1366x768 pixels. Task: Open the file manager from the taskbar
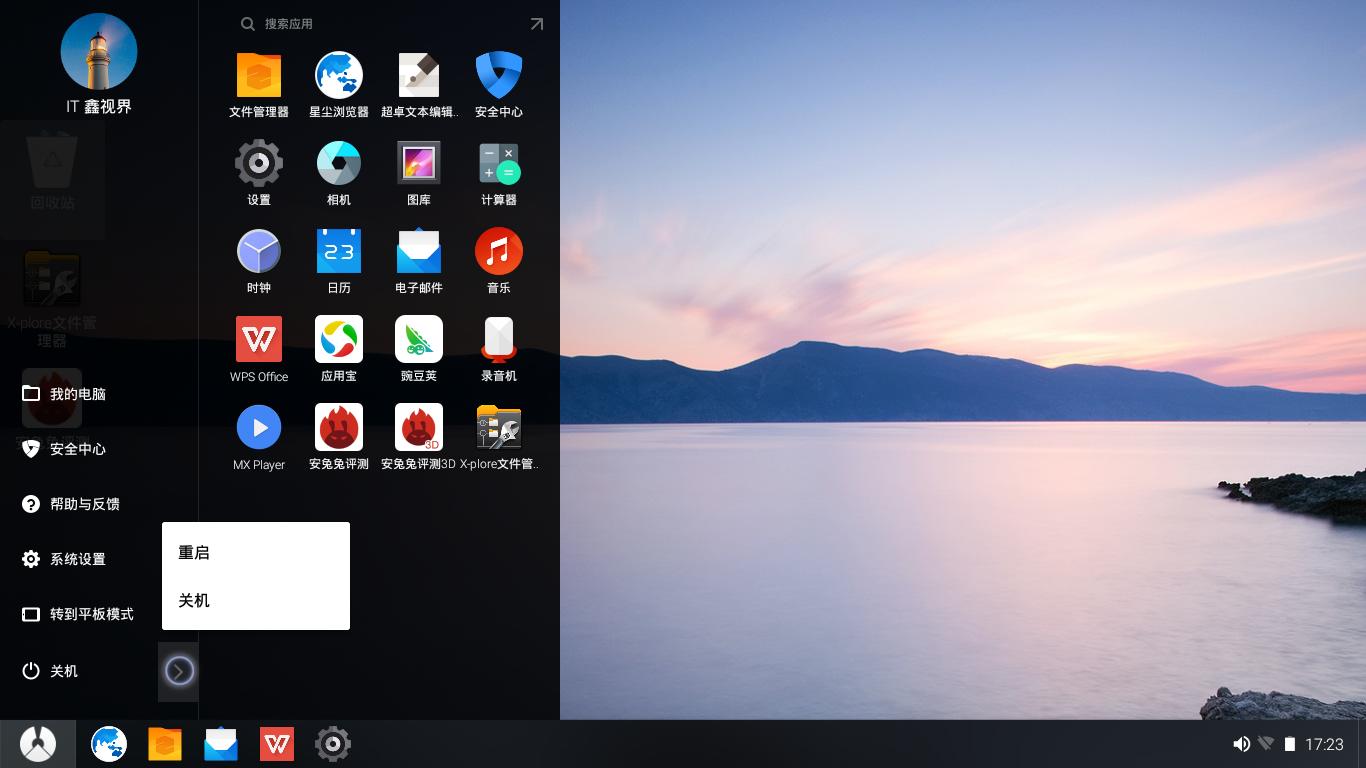pos(165,744)
